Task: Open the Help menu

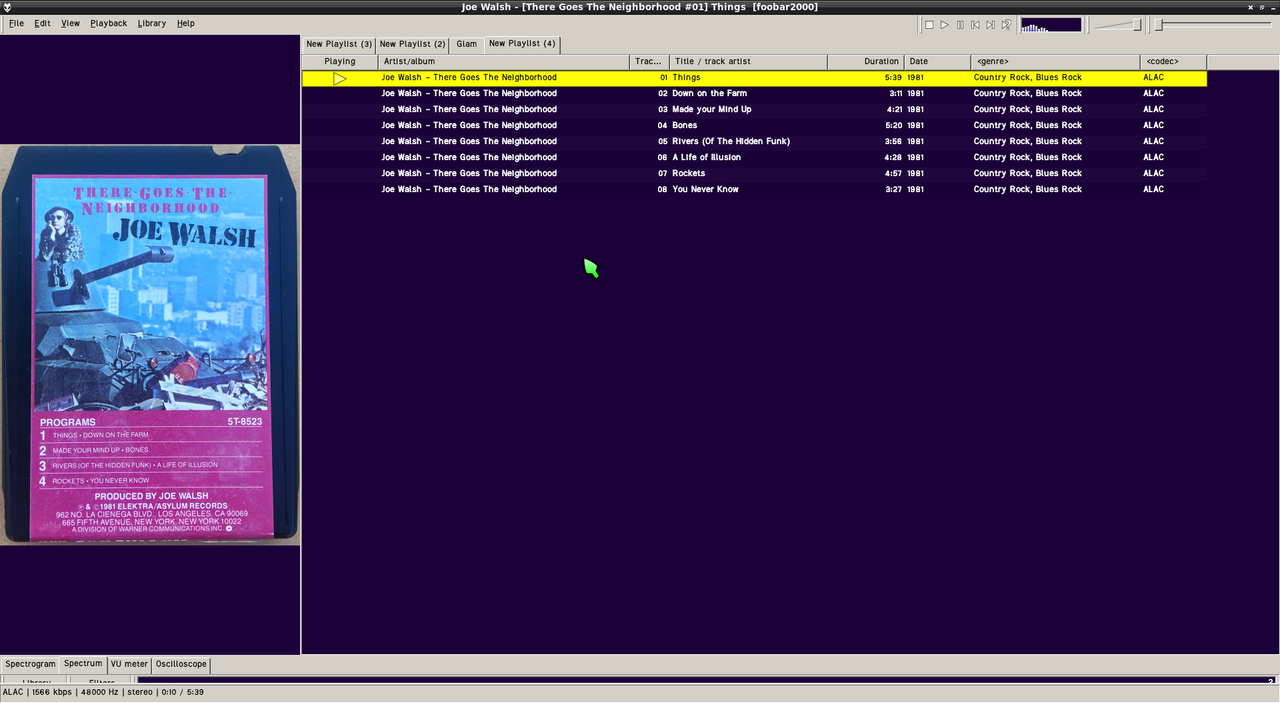Action: (186, 23)
